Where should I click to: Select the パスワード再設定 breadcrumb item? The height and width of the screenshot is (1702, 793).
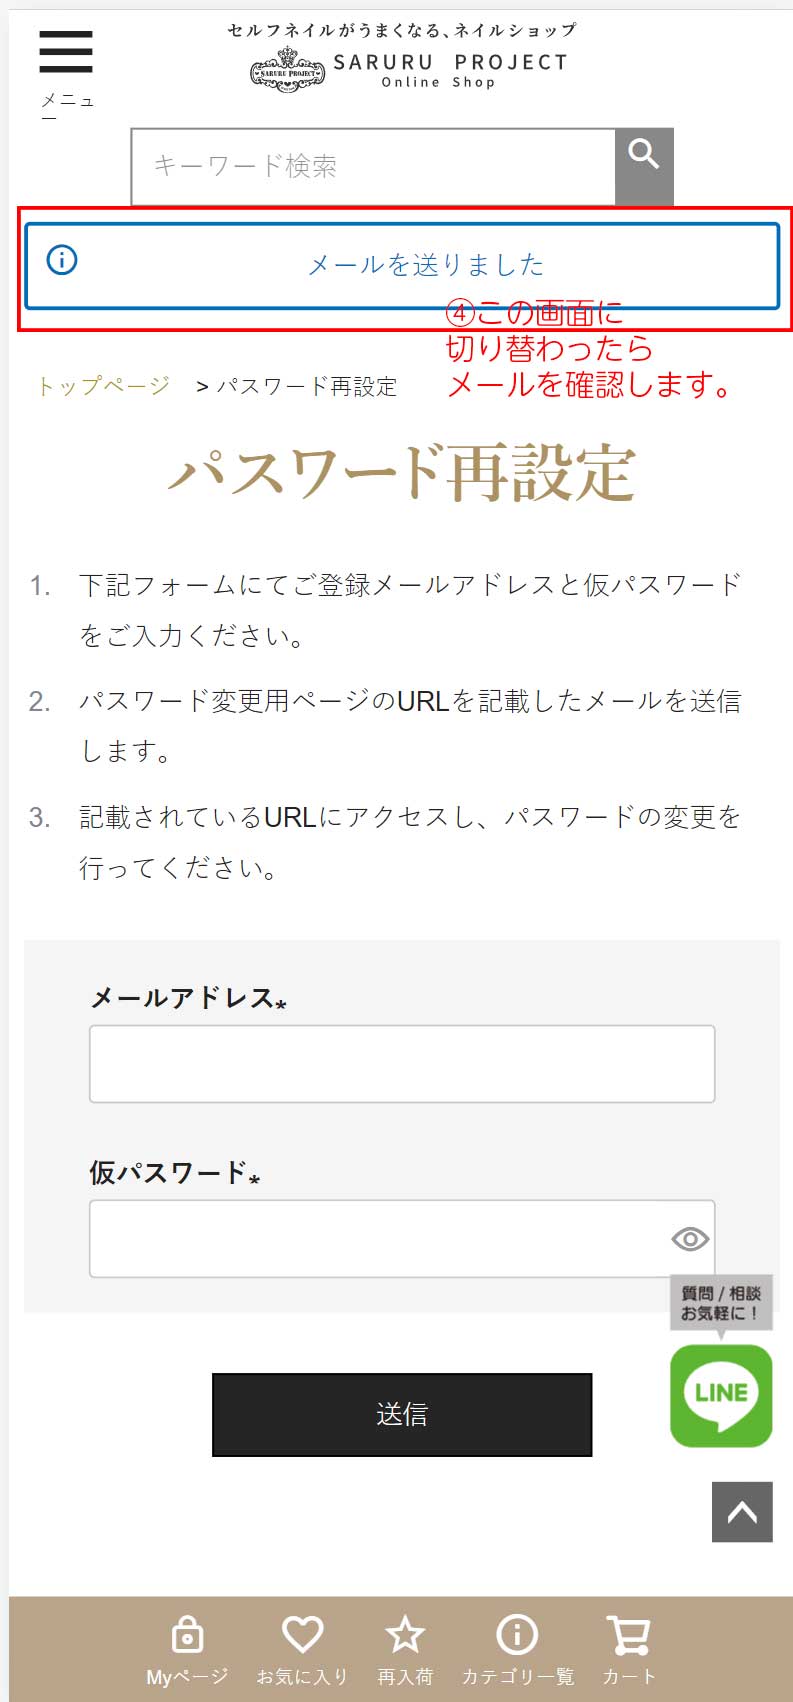coord(307,386)
